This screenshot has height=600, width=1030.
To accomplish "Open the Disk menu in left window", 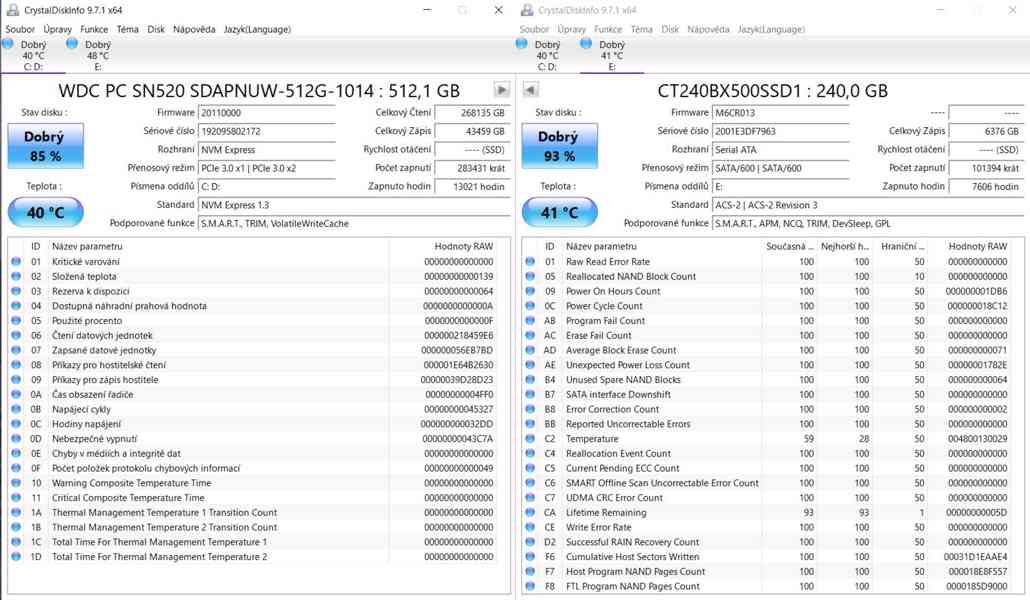I will point(156,29).
